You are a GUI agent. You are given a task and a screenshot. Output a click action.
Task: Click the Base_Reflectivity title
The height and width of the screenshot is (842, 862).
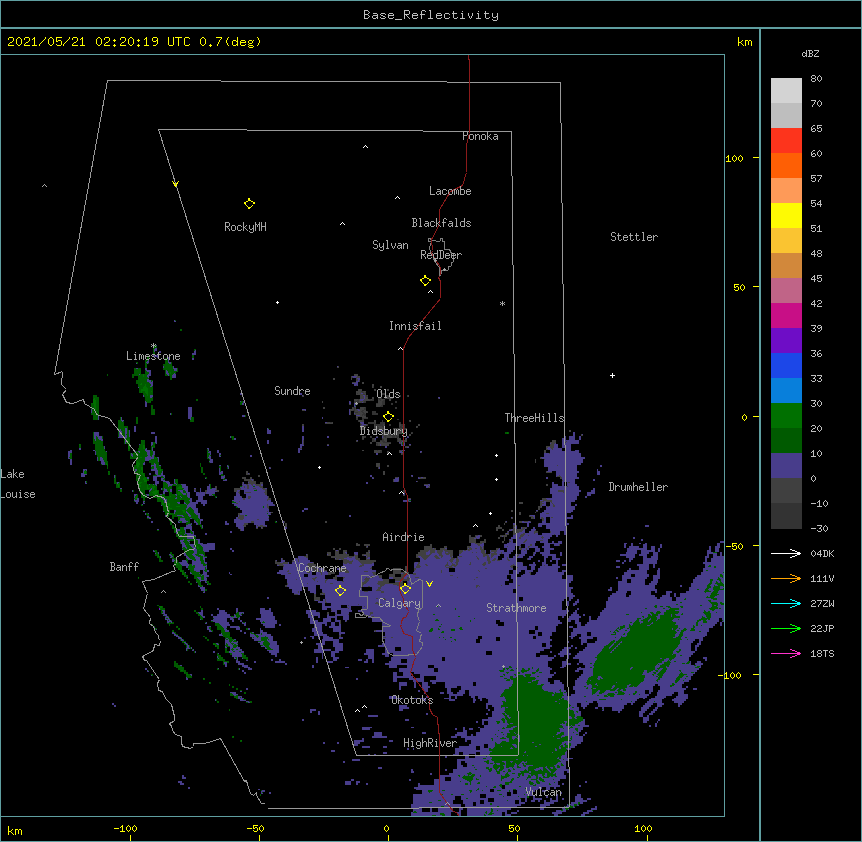tap(431, 15)
